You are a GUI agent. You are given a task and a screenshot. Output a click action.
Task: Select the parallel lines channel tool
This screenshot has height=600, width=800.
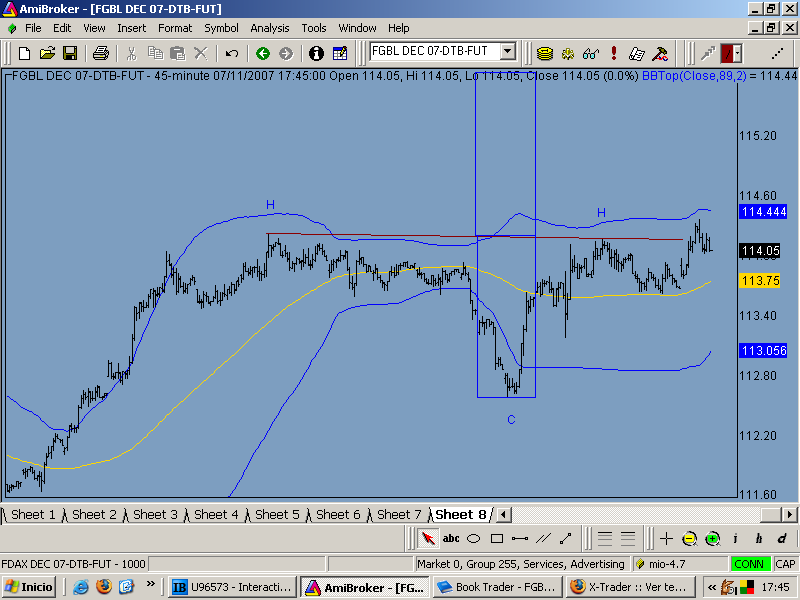543,538
